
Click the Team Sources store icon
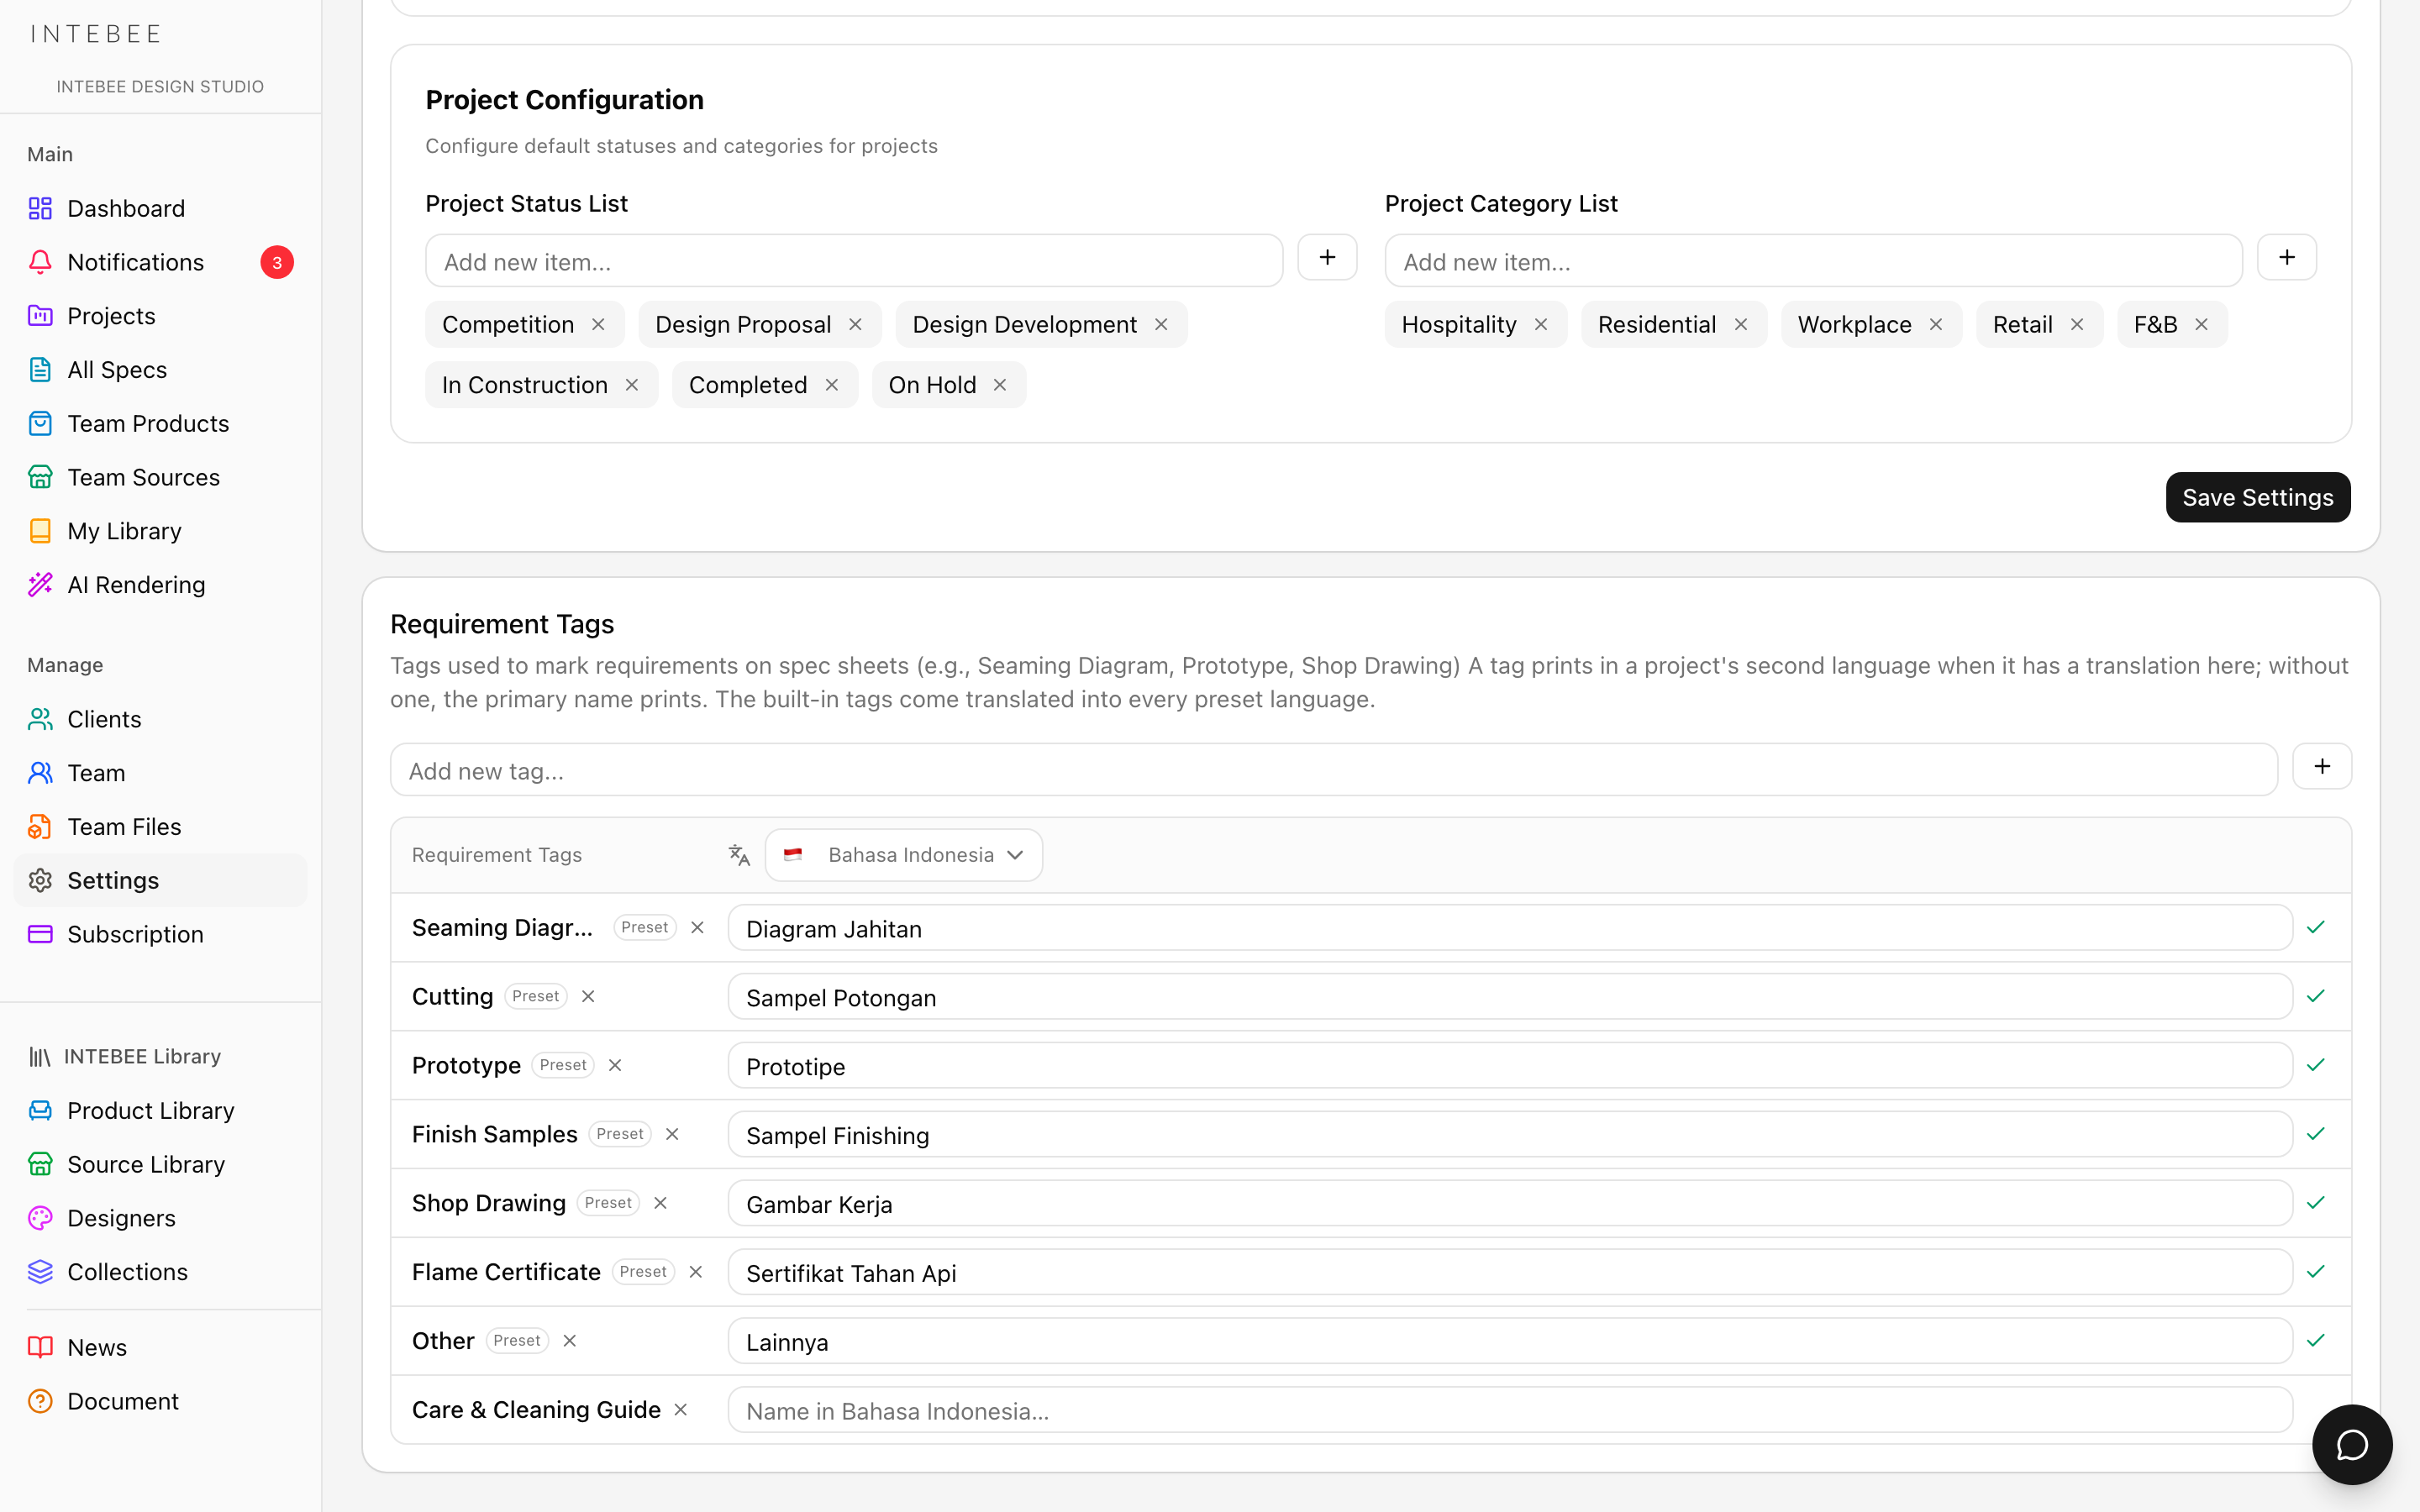point(40,477)
